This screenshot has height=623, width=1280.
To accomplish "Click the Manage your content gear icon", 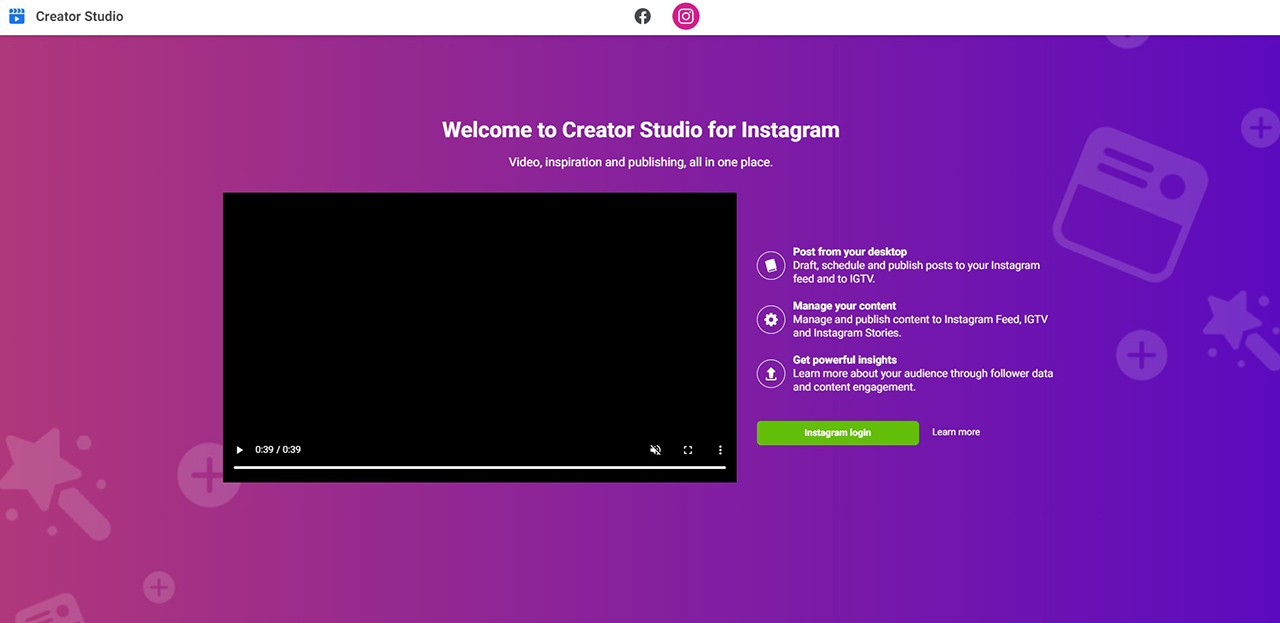I will [771, 319].
